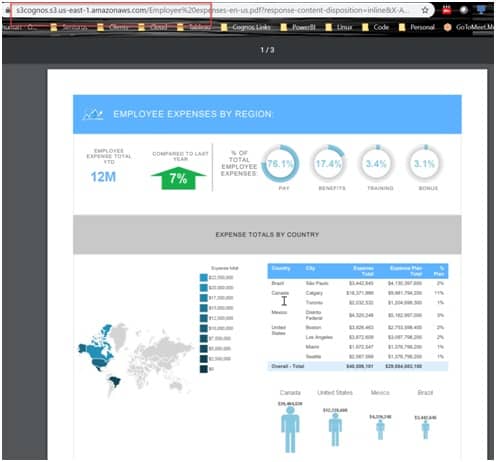
Task: Click the Canada person figure icon
Action: (x=290, y=430)
